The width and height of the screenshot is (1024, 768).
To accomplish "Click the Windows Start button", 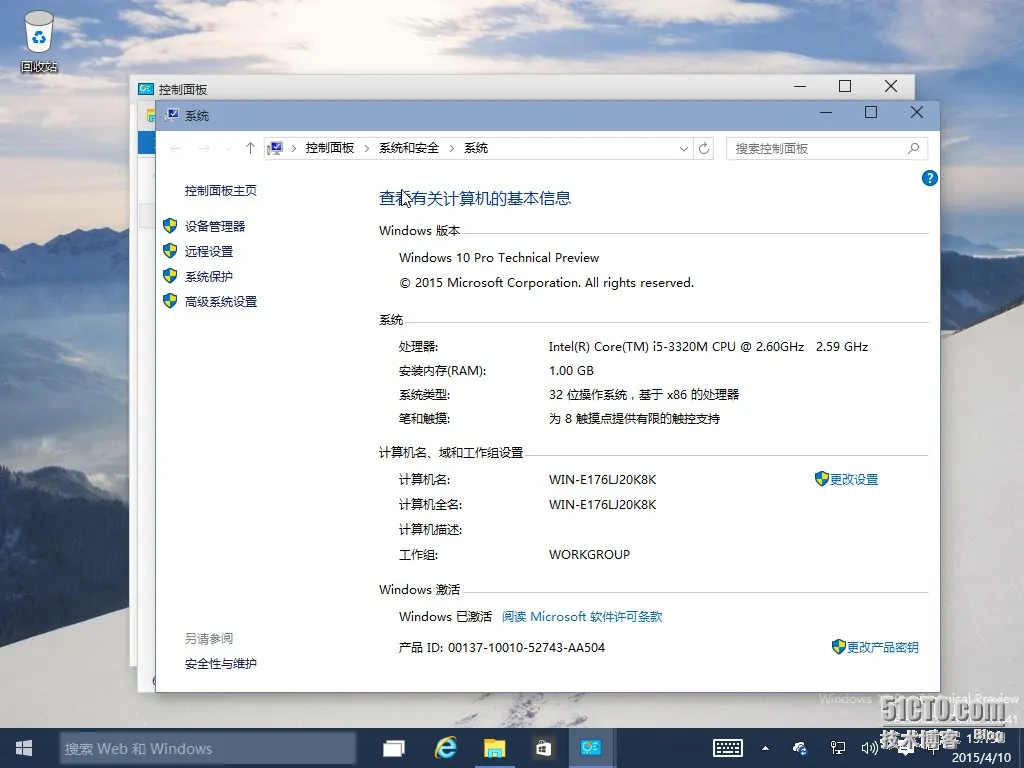I will [24, 748].
